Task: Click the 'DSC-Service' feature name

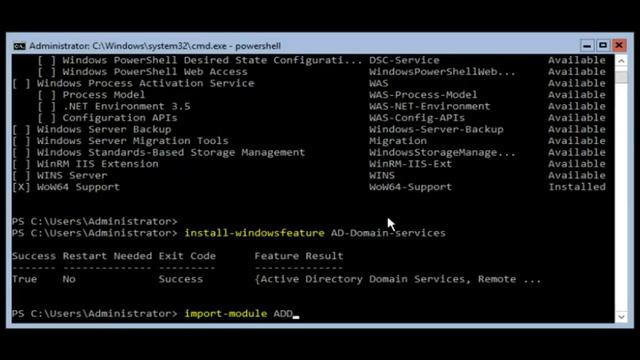Action: pos(404,60)
